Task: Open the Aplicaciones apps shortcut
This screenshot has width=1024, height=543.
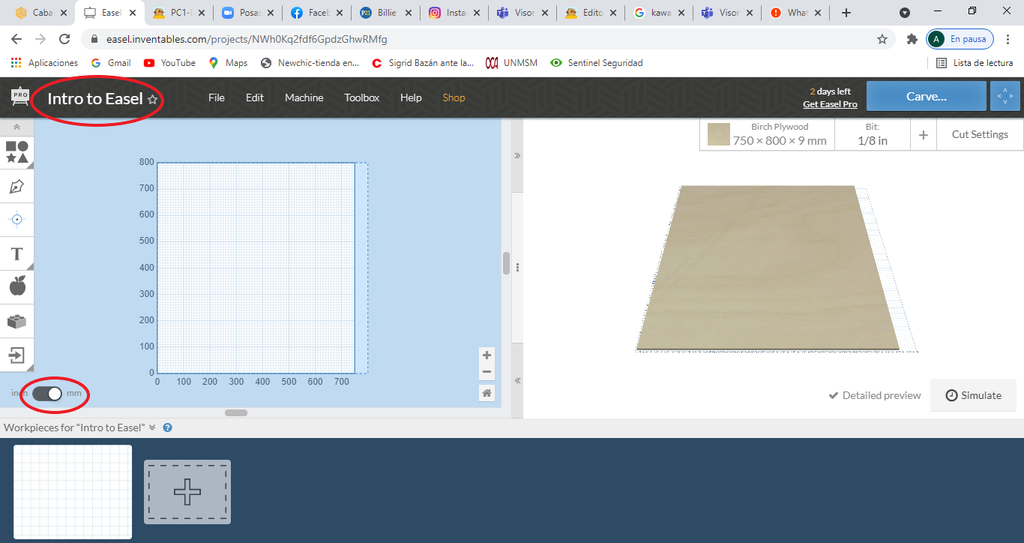Action: (x=44, y=63)
